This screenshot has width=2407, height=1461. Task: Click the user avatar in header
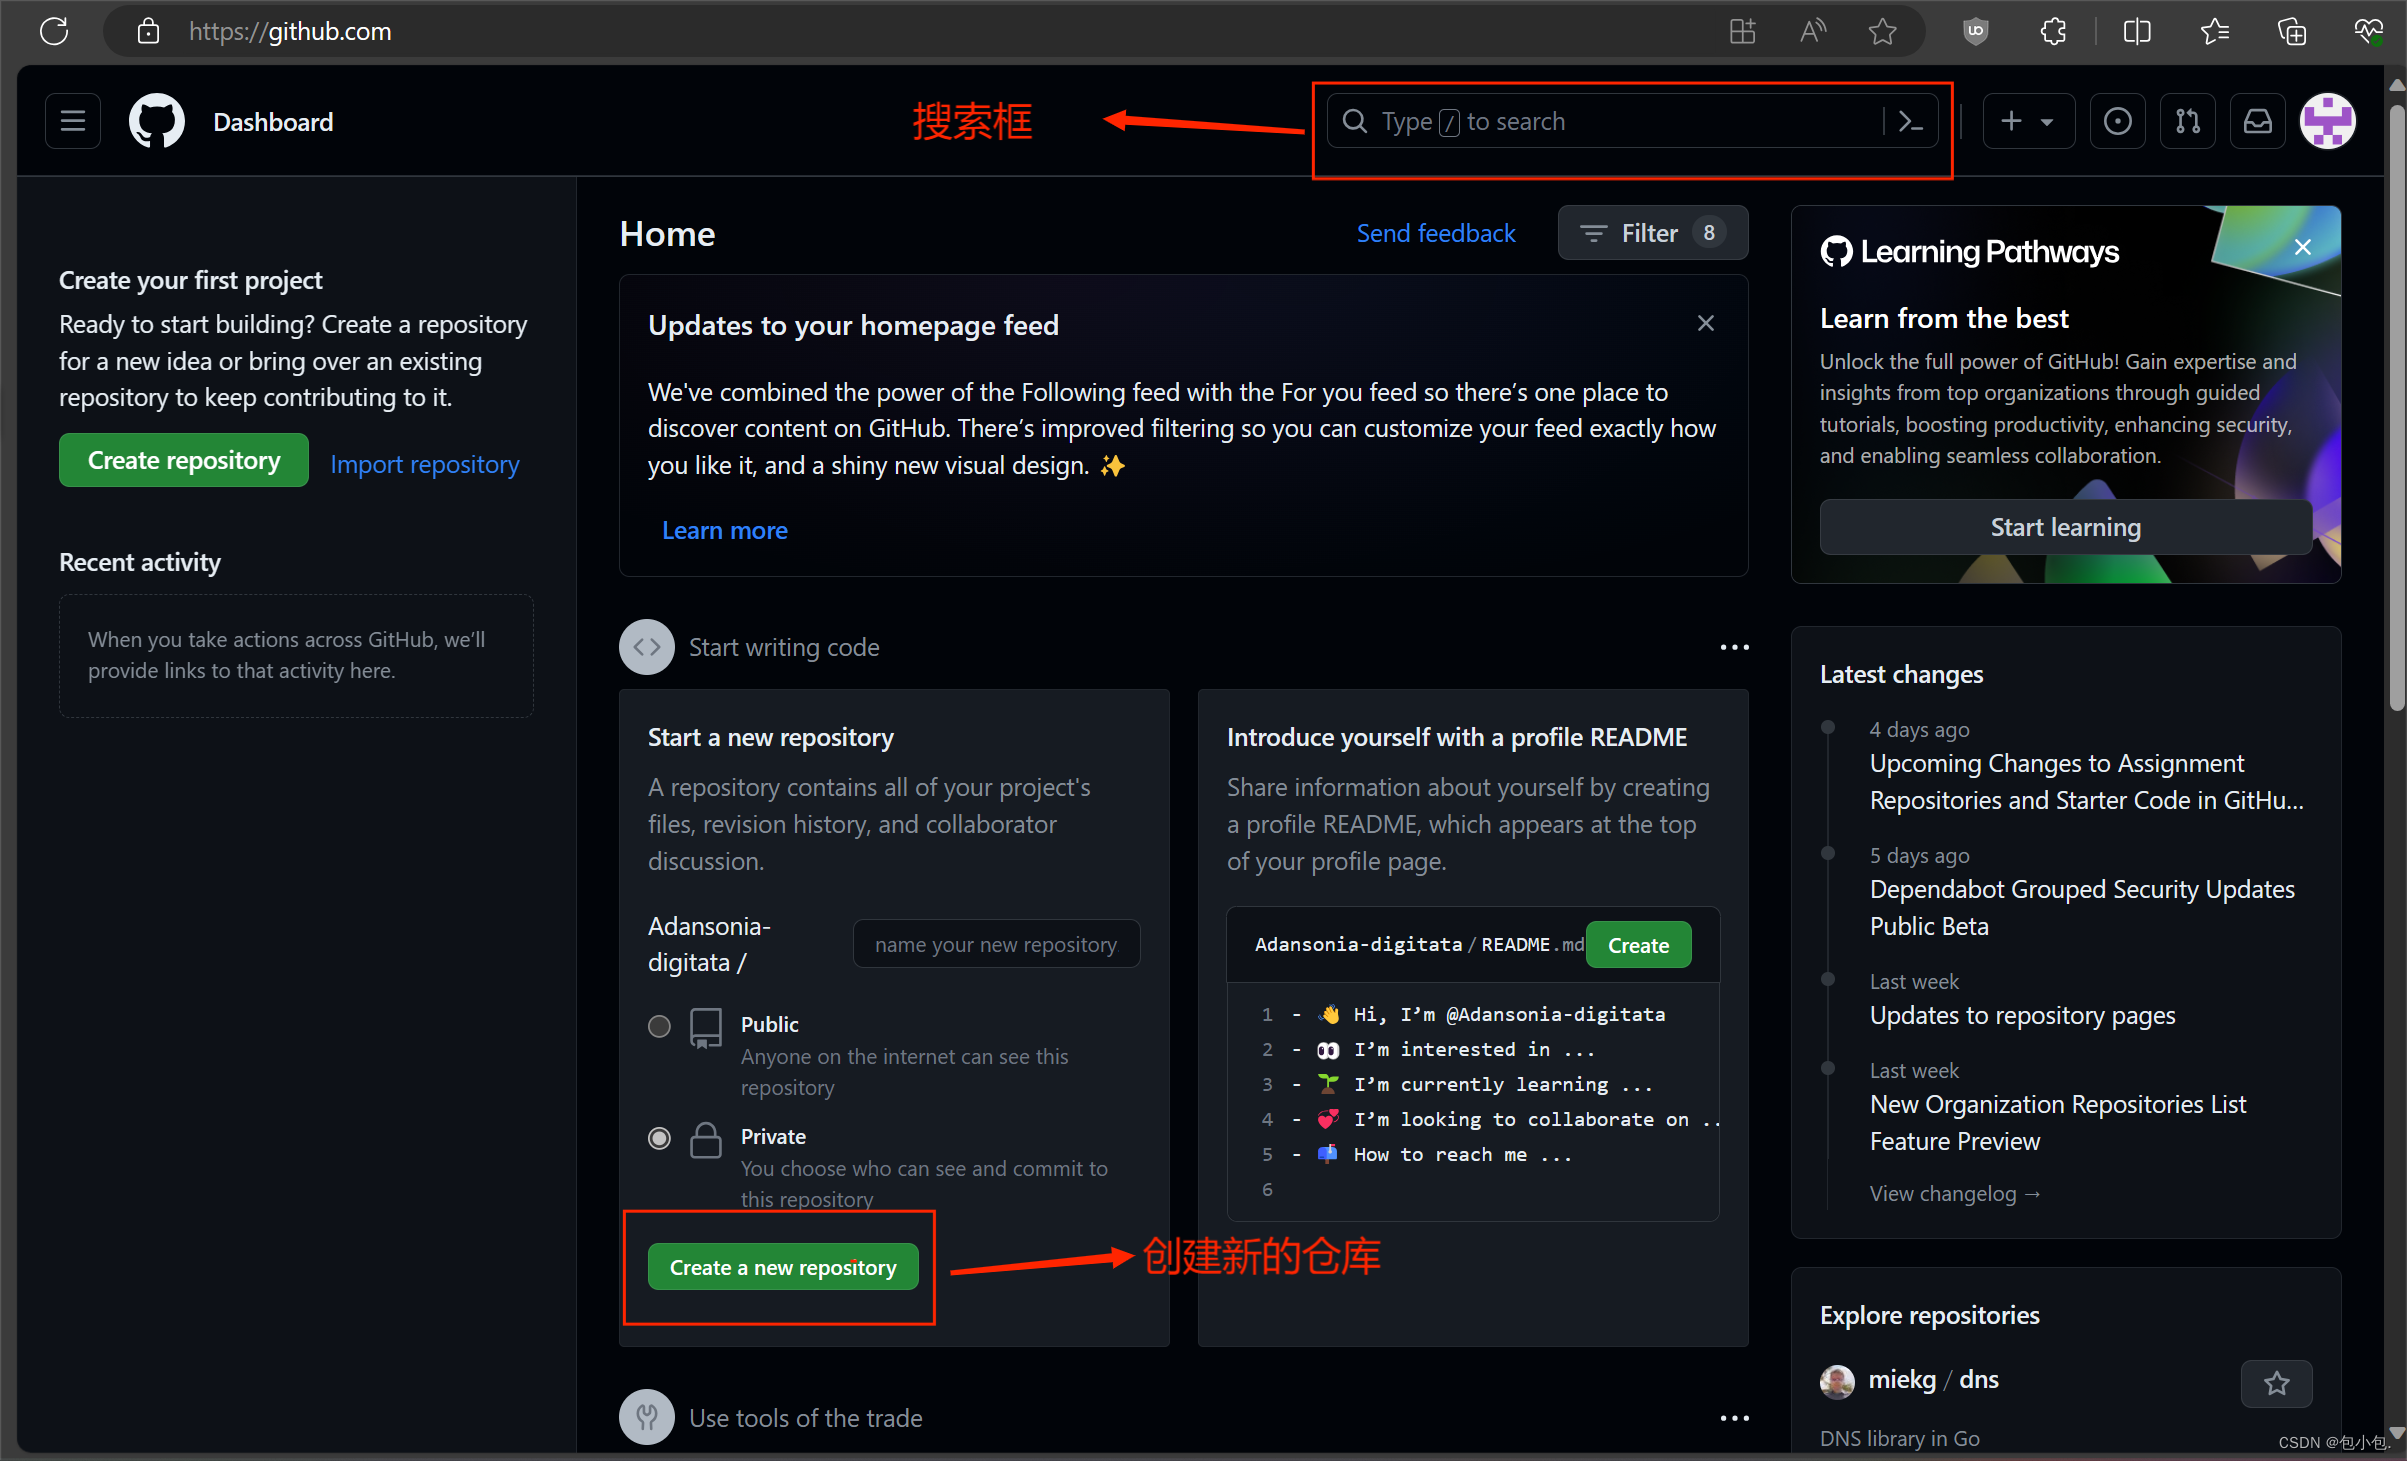[x=2327, y=121]
